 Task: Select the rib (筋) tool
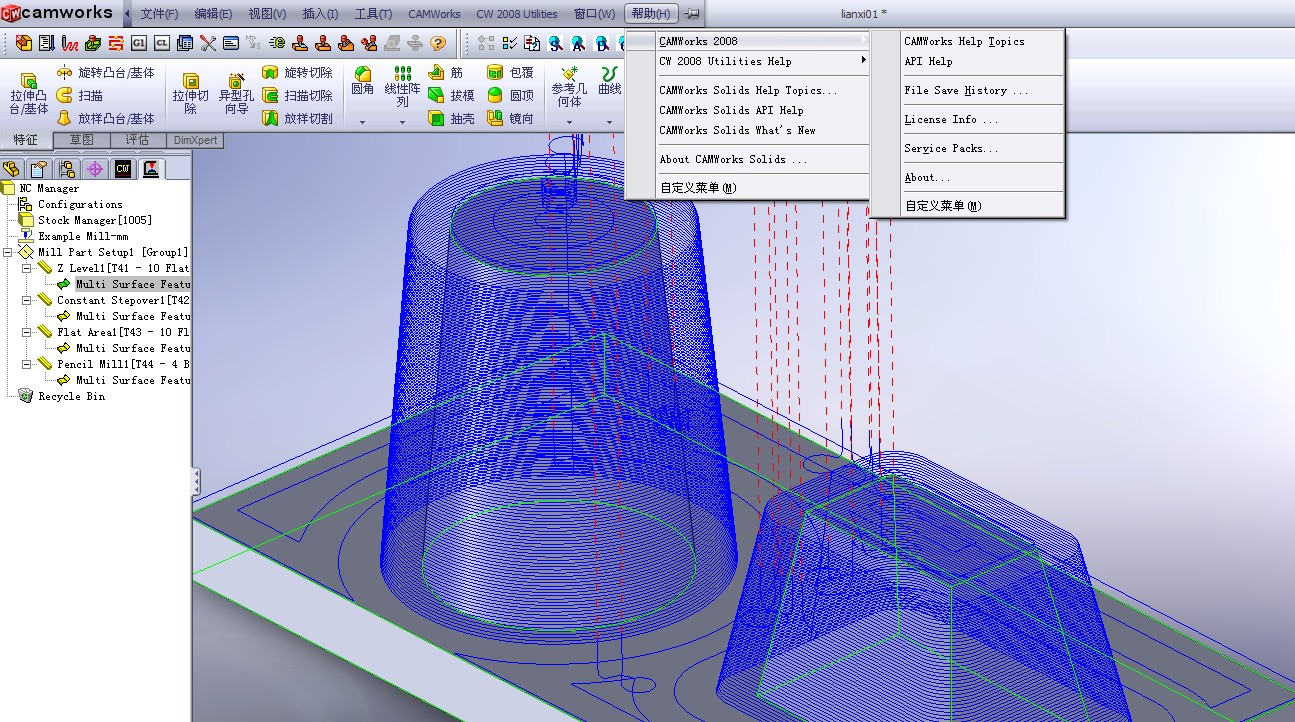446,73
